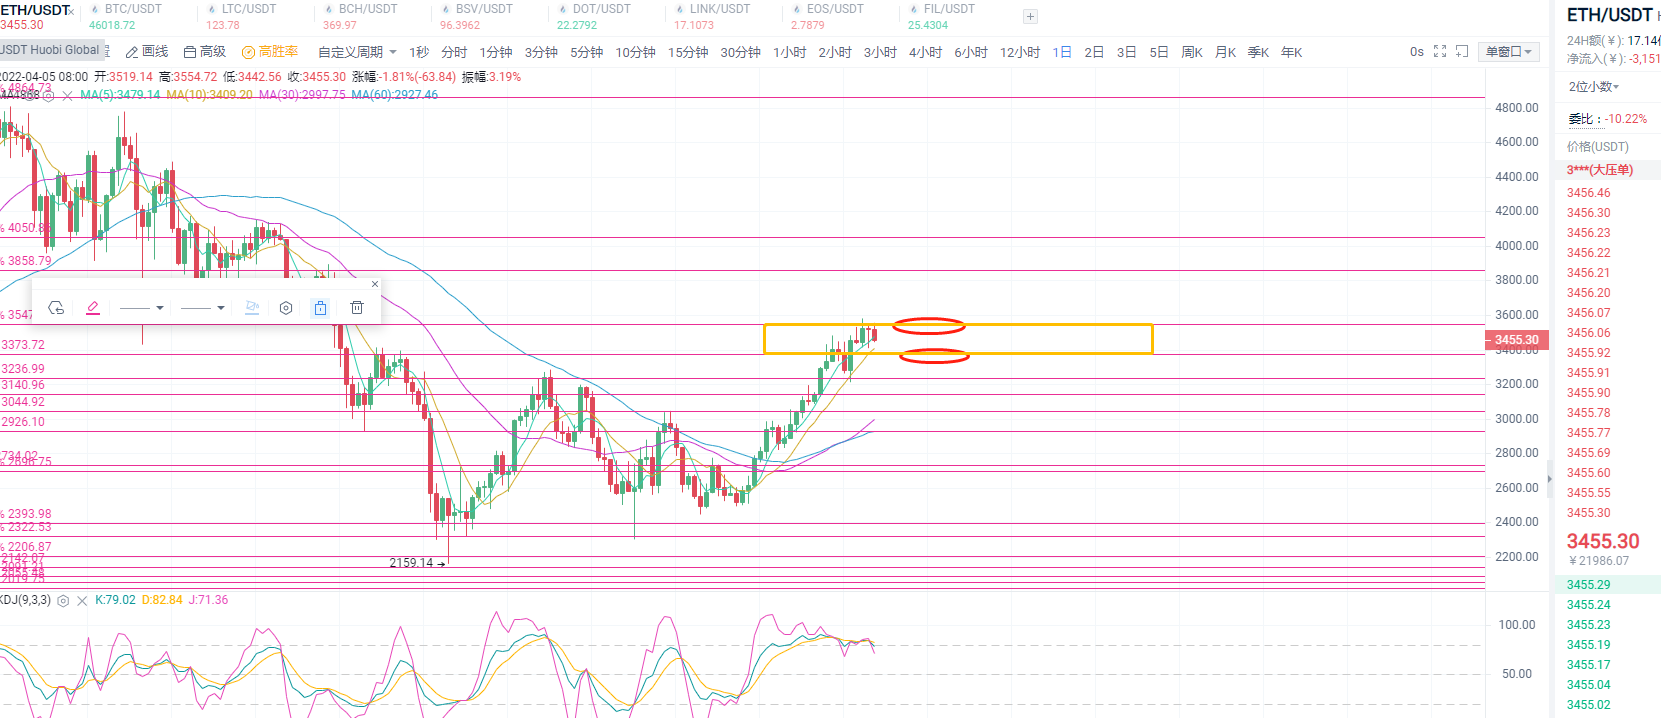Image resolution: width=1661 pixels, height=718 pixels.
Task: Add a new symbol tab with plus
Action: 1031,16
